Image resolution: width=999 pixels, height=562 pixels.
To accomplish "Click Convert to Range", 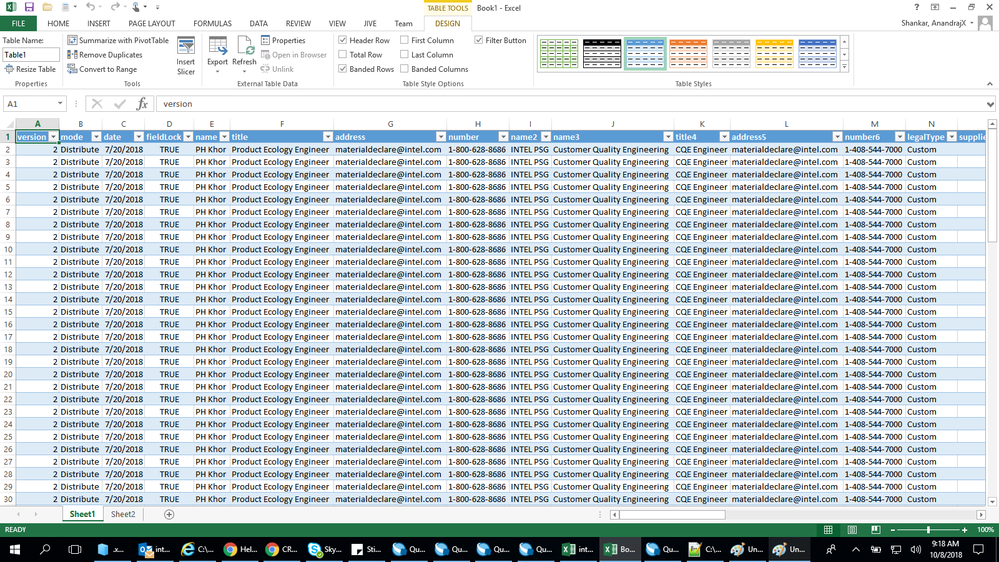I will point(102,69).
